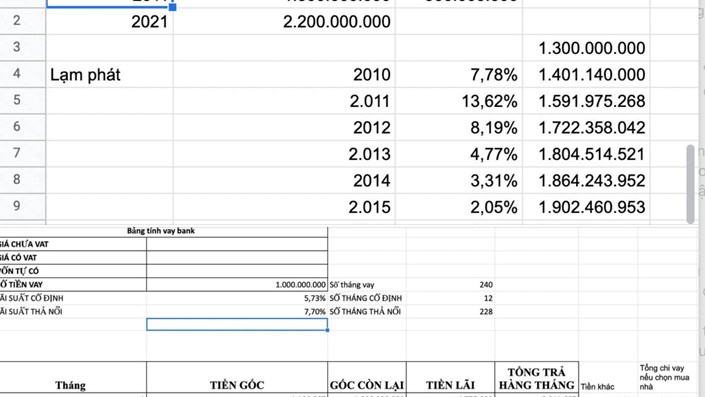
Task: Select the 7,70% floating interest rate cell
Action: [237, 311]
